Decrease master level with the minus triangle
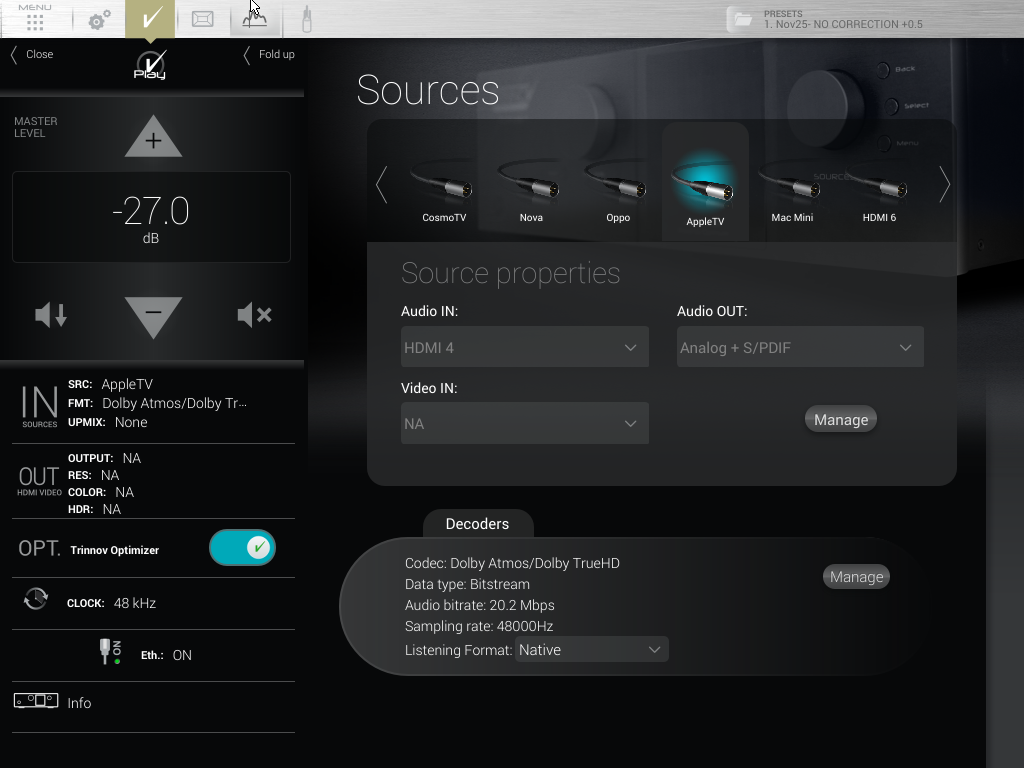Viewport: 1024px width, 768px height. point(153,317)
